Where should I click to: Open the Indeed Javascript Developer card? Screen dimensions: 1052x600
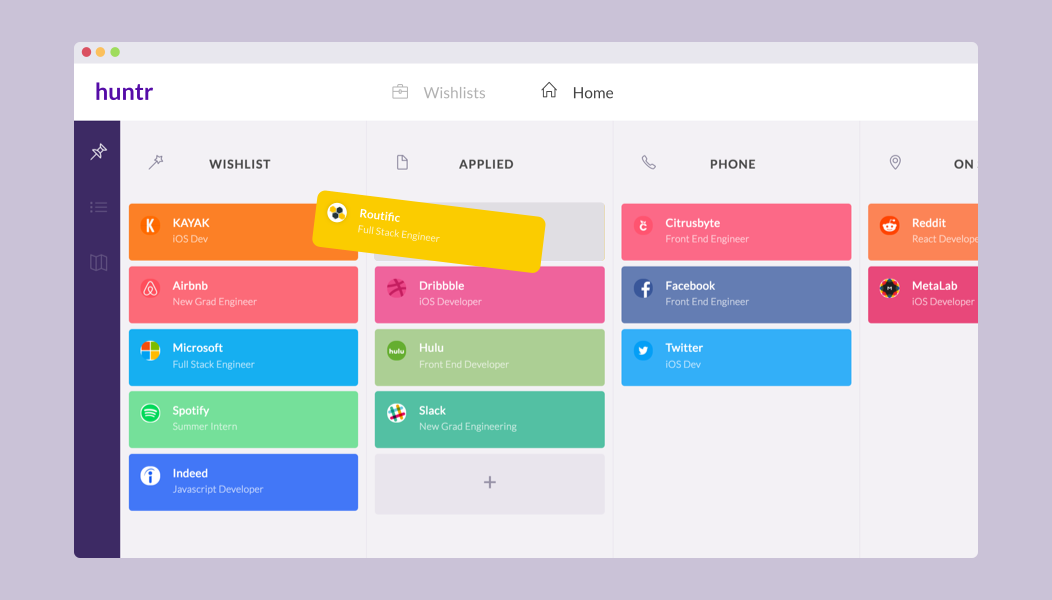244,483
